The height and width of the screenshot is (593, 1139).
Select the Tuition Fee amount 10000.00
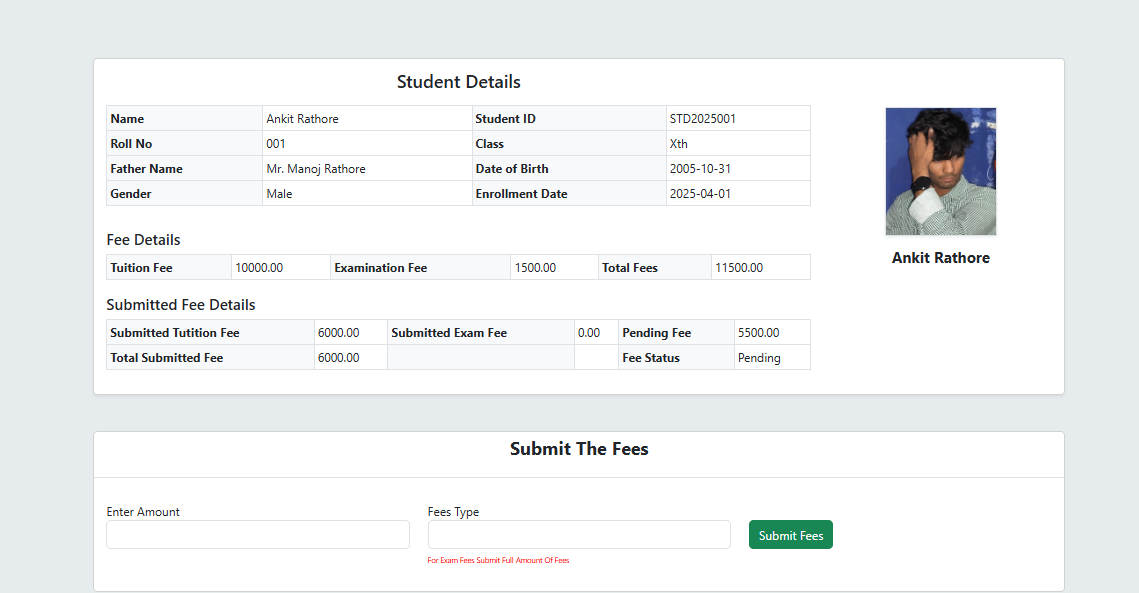click(259, 268)
